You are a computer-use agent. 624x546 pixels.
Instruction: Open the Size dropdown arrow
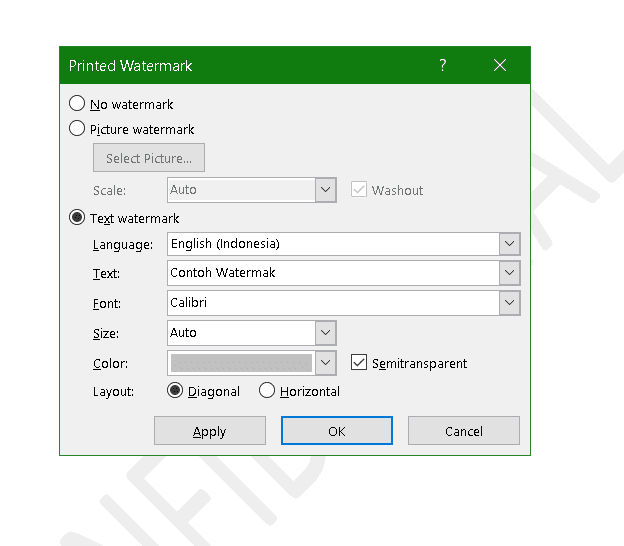pyautogui.click(x=325, y=333)
